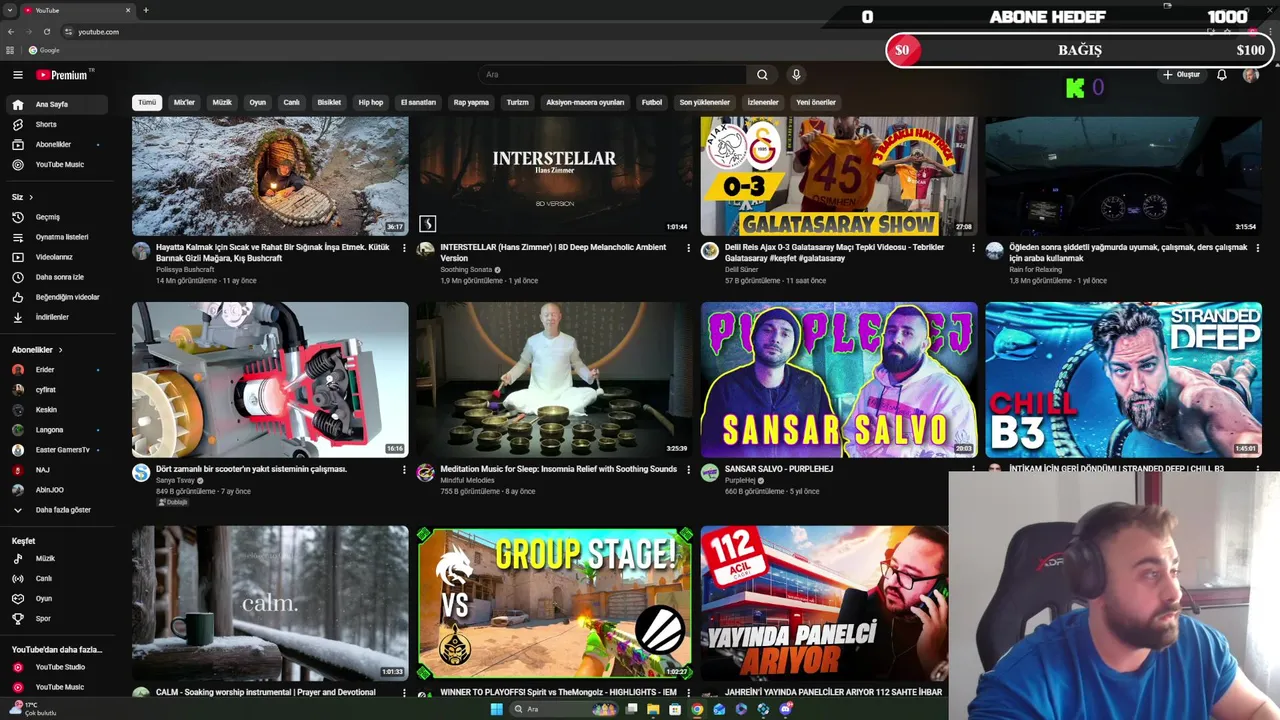Open İndirilenler downloads
Viewport: 1280px width, 720px height.
coord(56,317)
